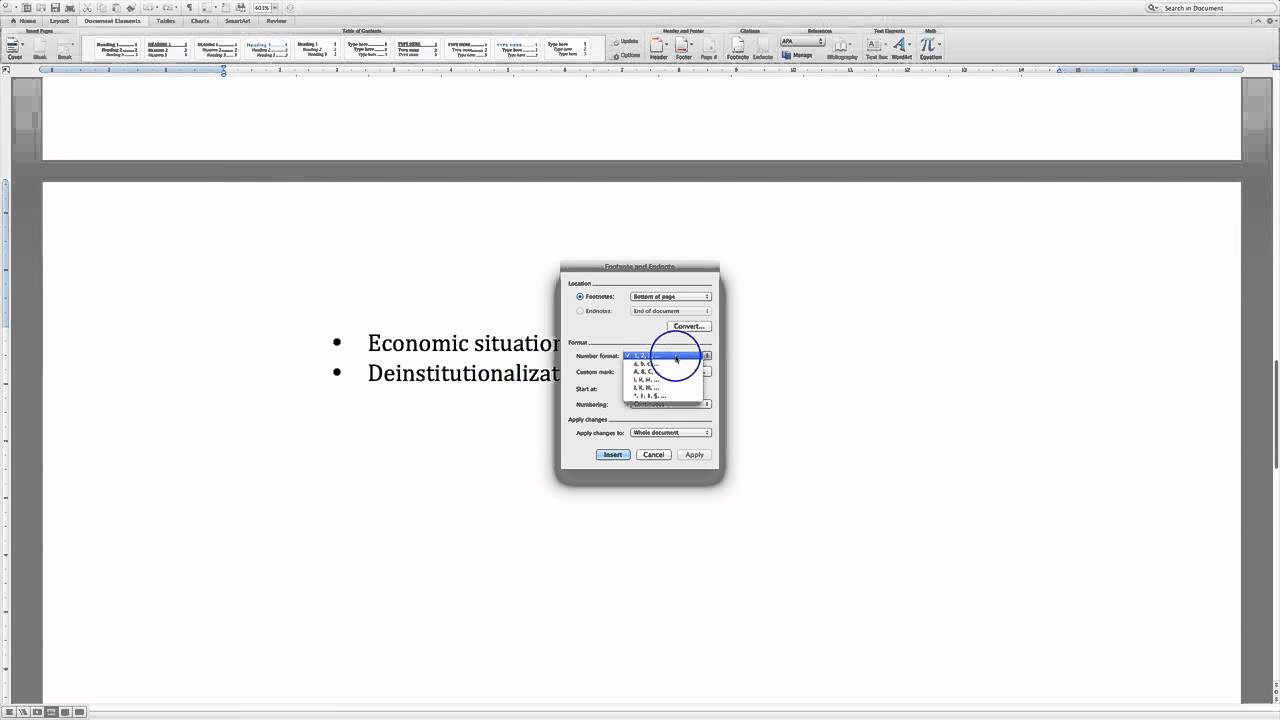Open the End of document dropdown
1280x720 pixels.
(671, 311)
